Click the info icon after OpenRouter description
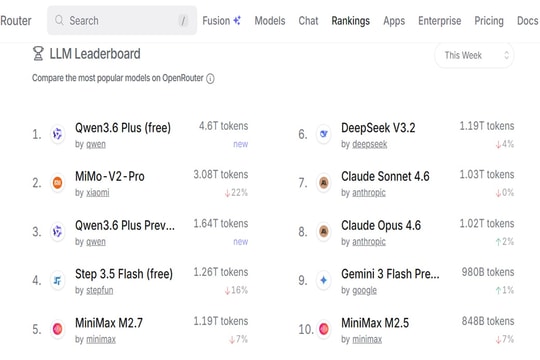 click(x=210, y=79)
